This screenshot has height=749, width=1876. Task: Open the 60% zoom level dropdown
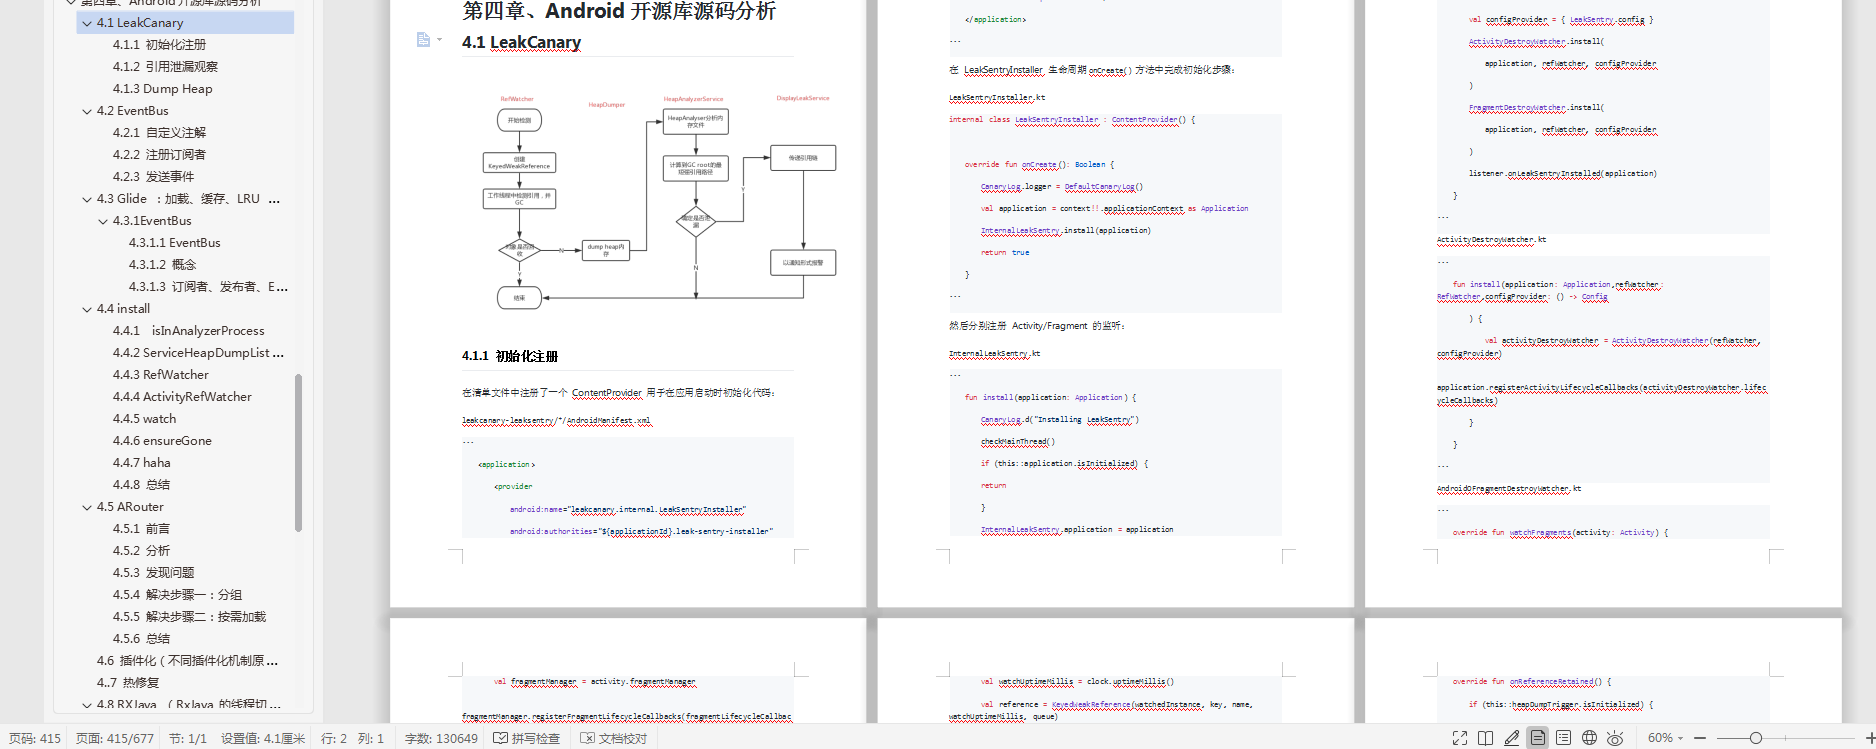tap(1665, 738)
